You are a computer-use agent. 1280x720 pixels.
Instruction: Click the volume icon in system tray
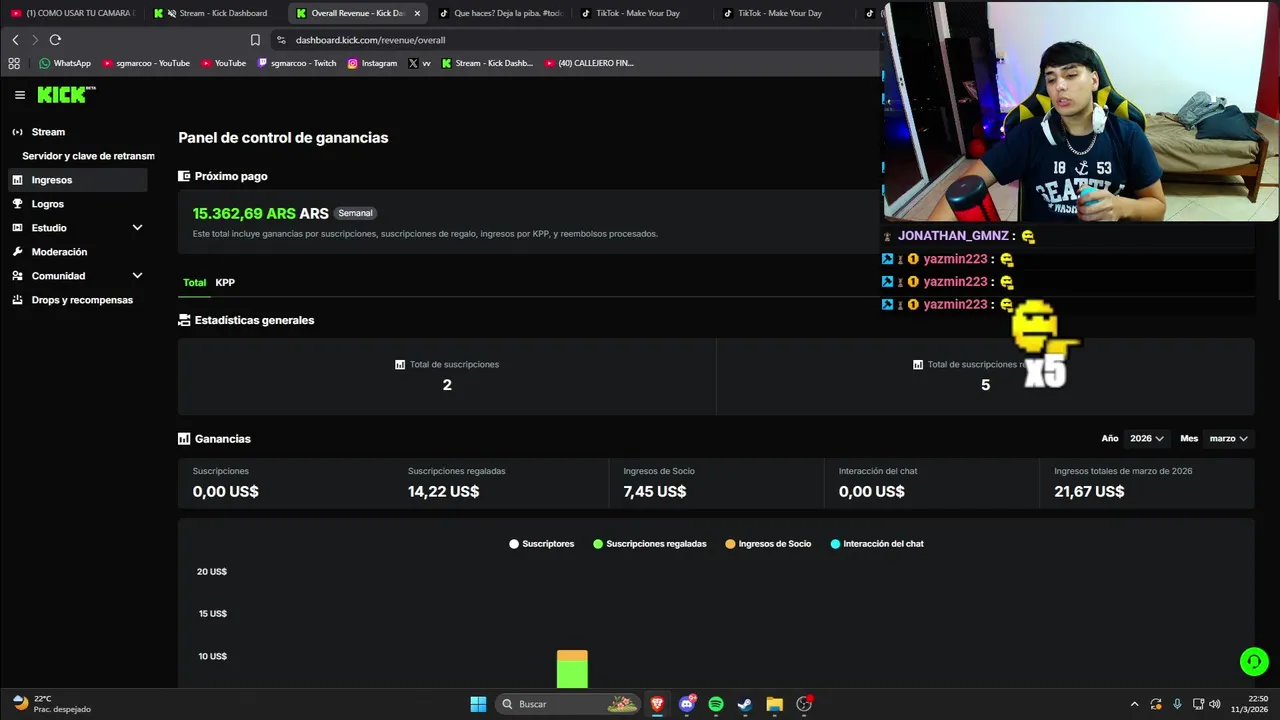pos(1215,704)
